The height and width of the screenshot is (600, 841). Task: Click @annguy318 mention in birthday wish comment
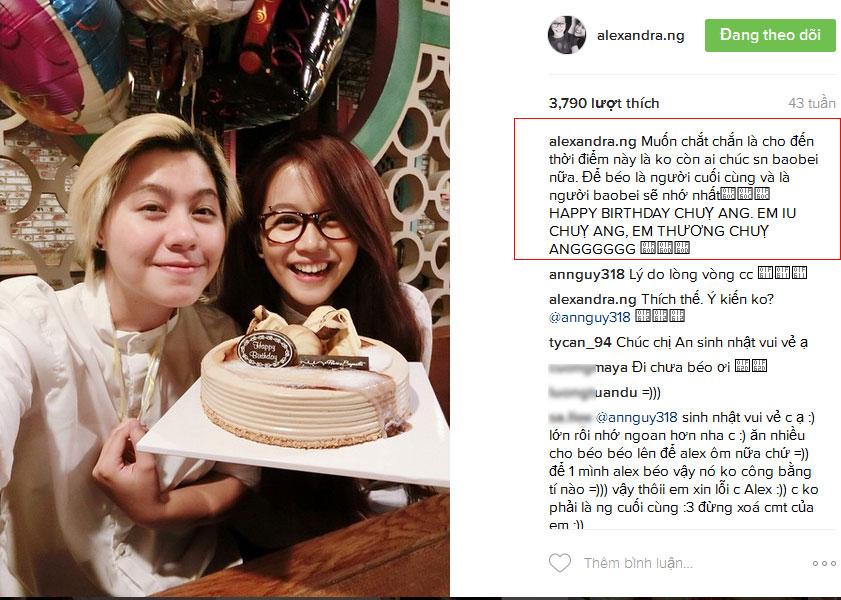(x=637, y=417)
